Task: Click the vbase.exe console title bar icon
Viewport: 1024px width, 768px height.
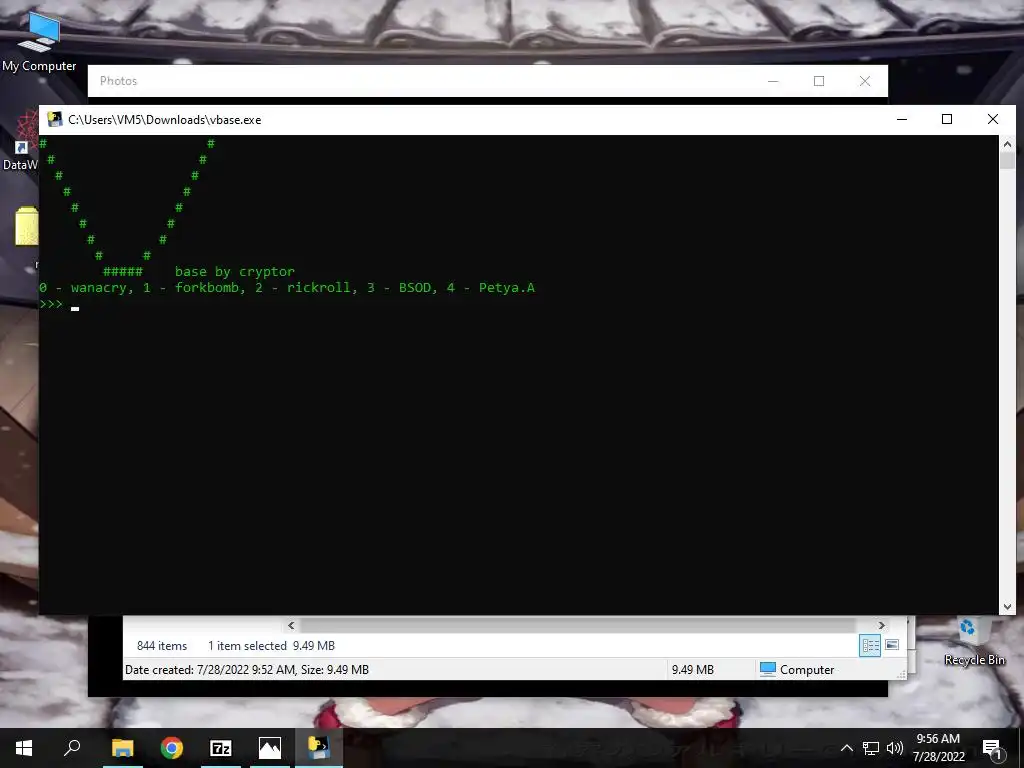Action: 55,120
